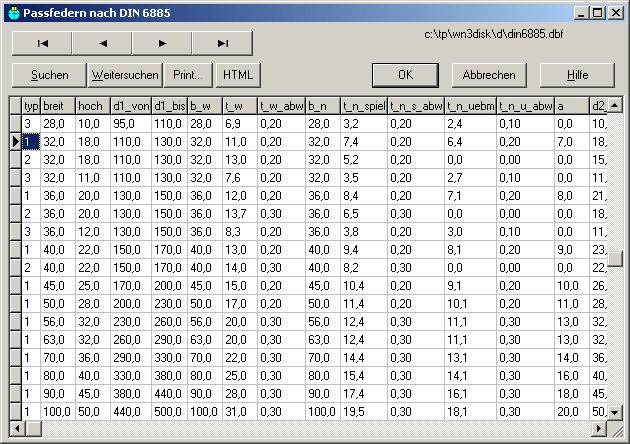Jump to the last record
The image size is (630, 444).
pyautogui.click(x=222, y=43)
